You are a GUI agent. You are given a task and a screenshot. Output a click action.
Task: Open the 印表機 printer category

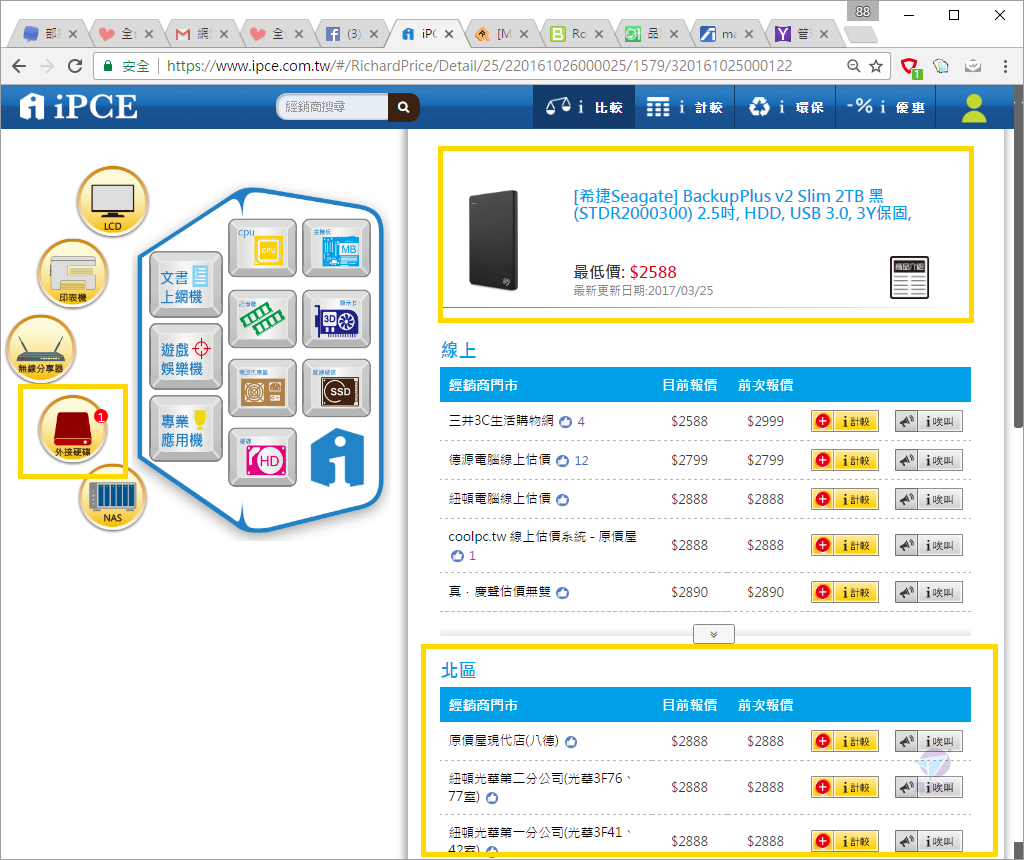(x=72, y=273)
